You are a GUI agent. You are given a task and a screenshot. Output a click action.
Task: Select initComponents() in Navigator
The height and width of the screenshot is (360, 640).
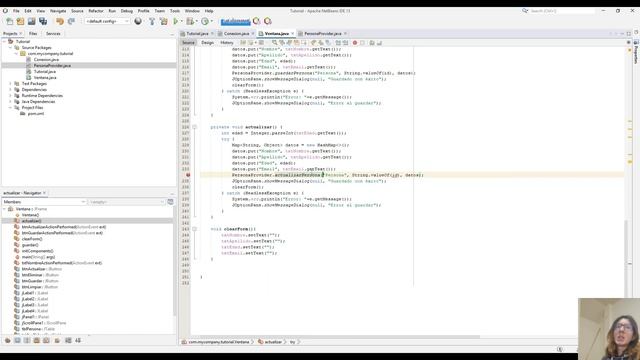(x=37, y=251)
